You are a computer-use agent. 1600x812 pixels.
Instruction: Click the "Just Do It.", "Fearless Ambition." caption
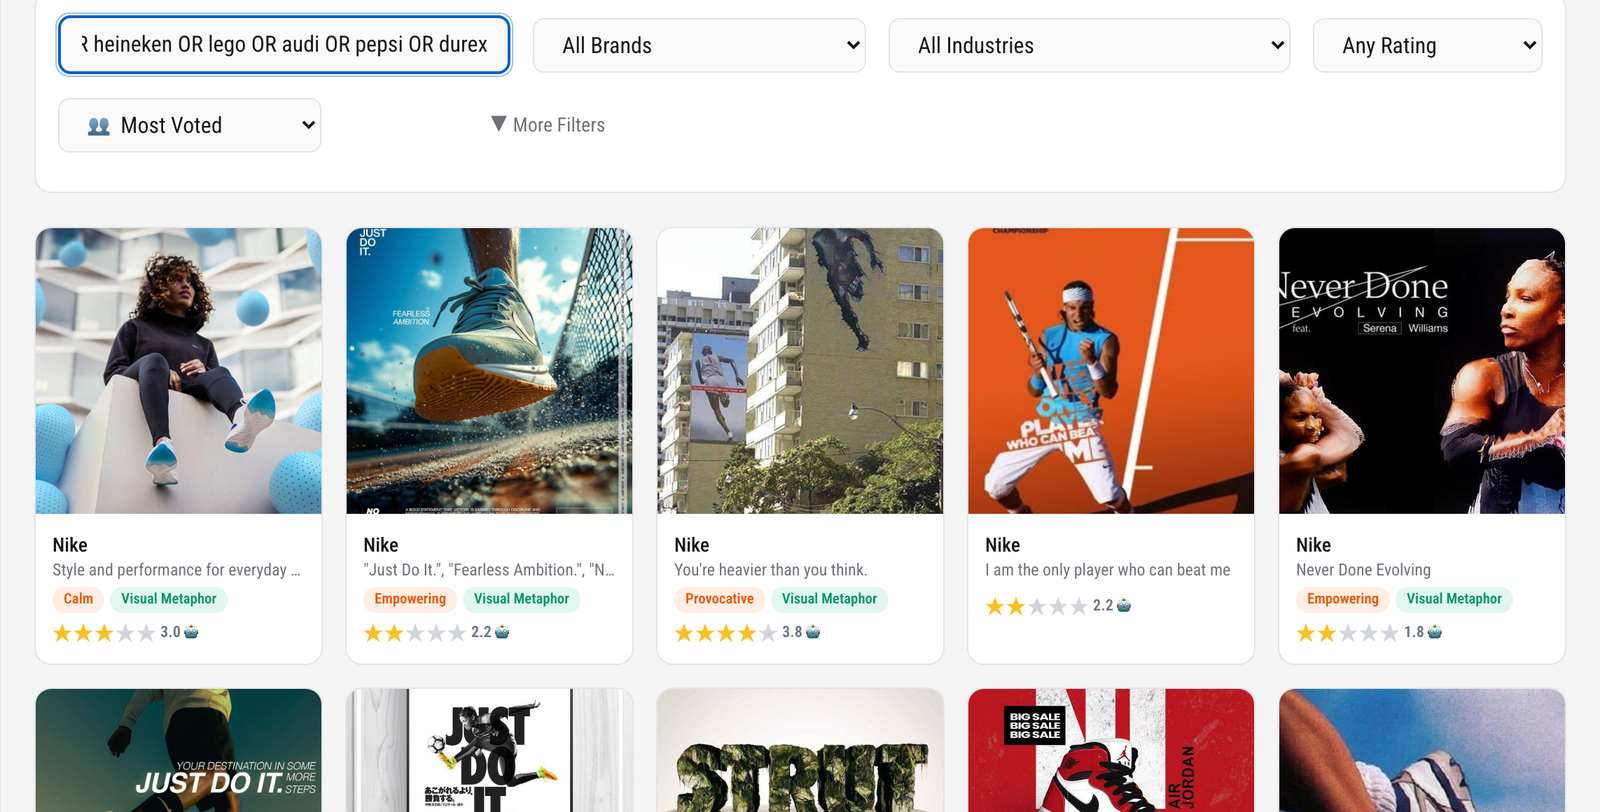pos(489,570)
